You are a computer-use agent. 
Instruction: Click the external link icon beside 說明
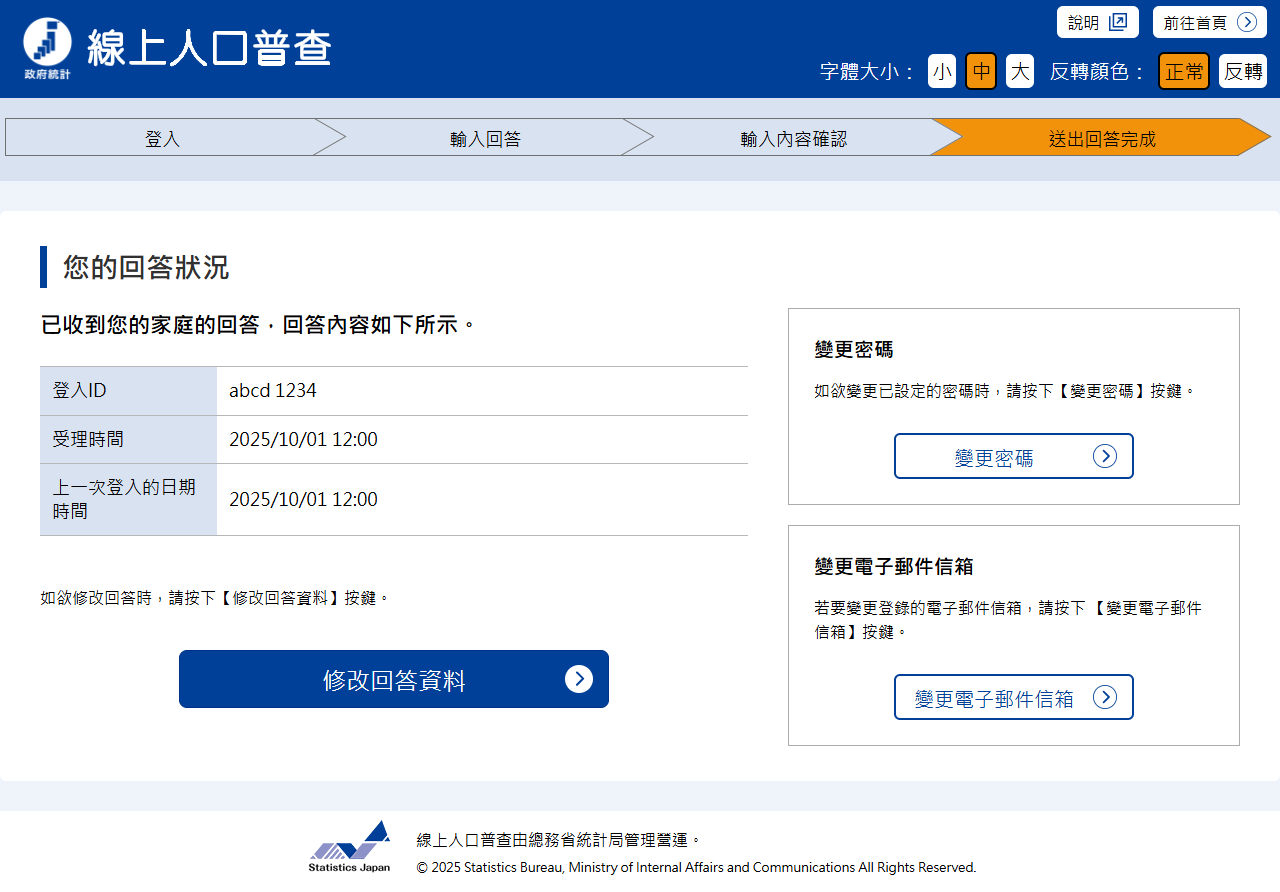(x=1117, y=22)
